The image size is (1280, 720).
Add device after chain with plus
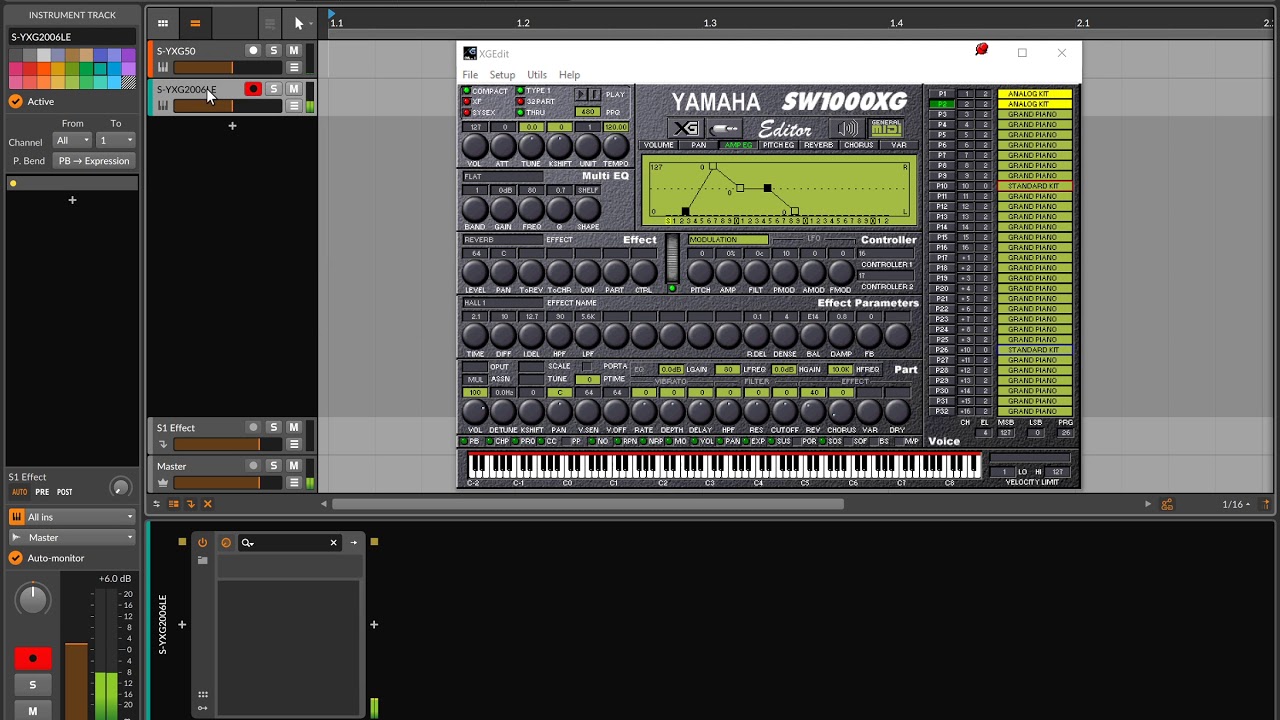[x=374, y=625]
